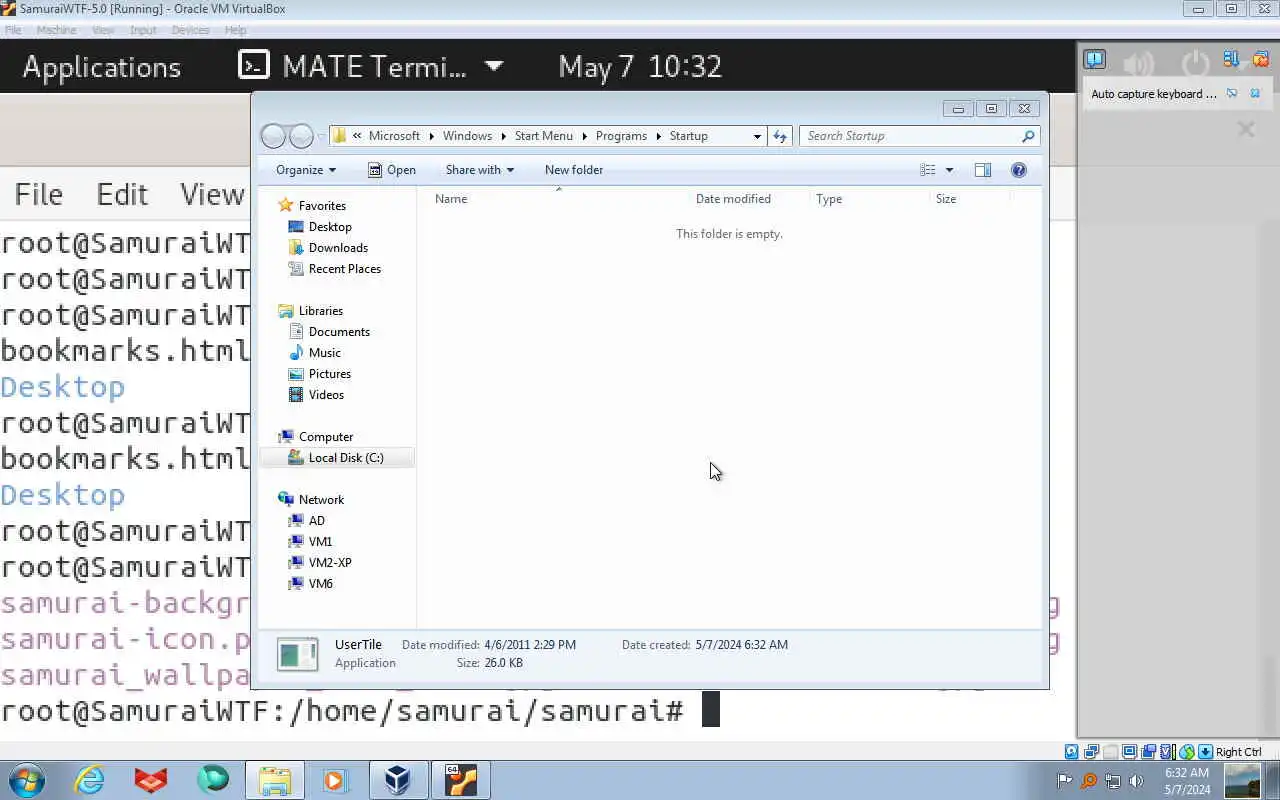This screenshot has width=1280, height=800.
Task: Expand the address bar previous locations arrow
Action: [757, 136]
